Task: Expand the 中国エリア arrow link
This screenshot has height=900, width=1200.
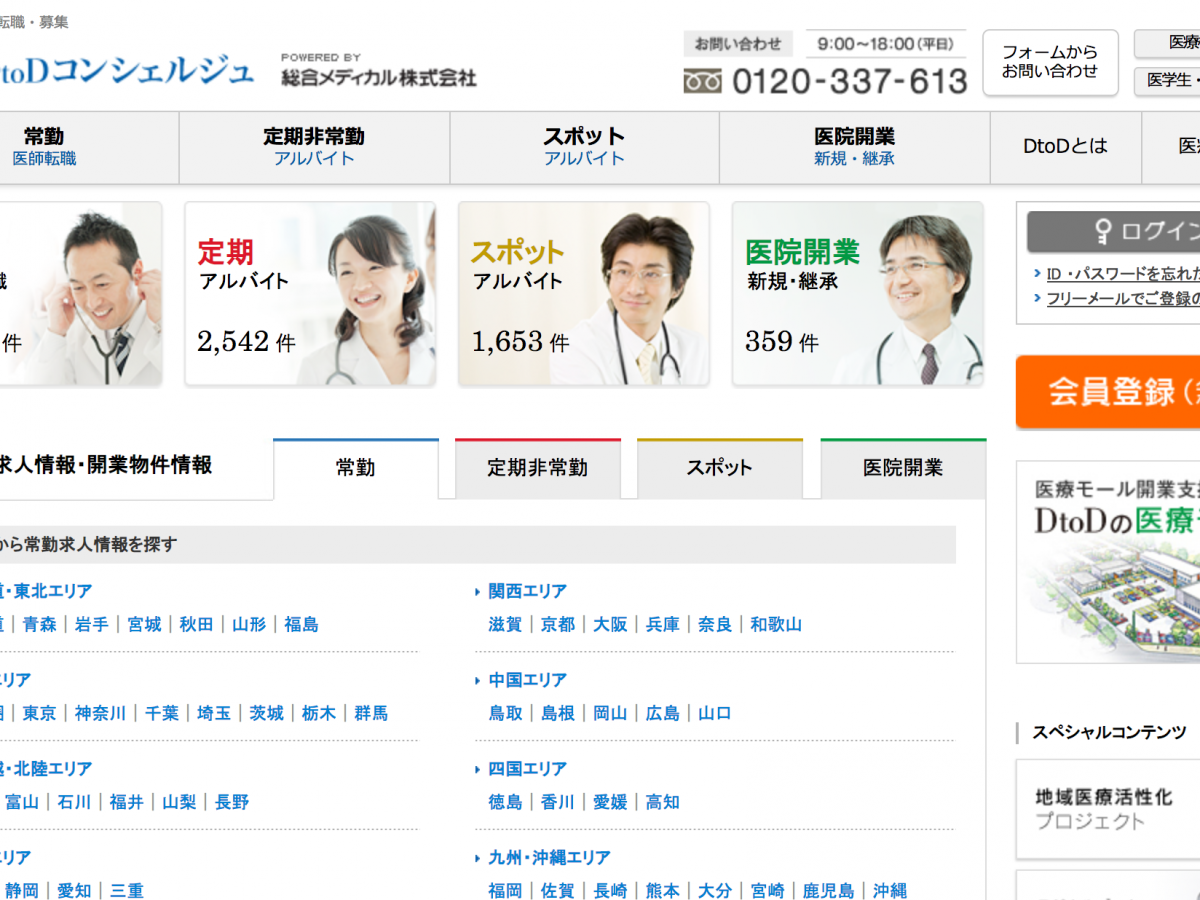Action: pos(478,681)
